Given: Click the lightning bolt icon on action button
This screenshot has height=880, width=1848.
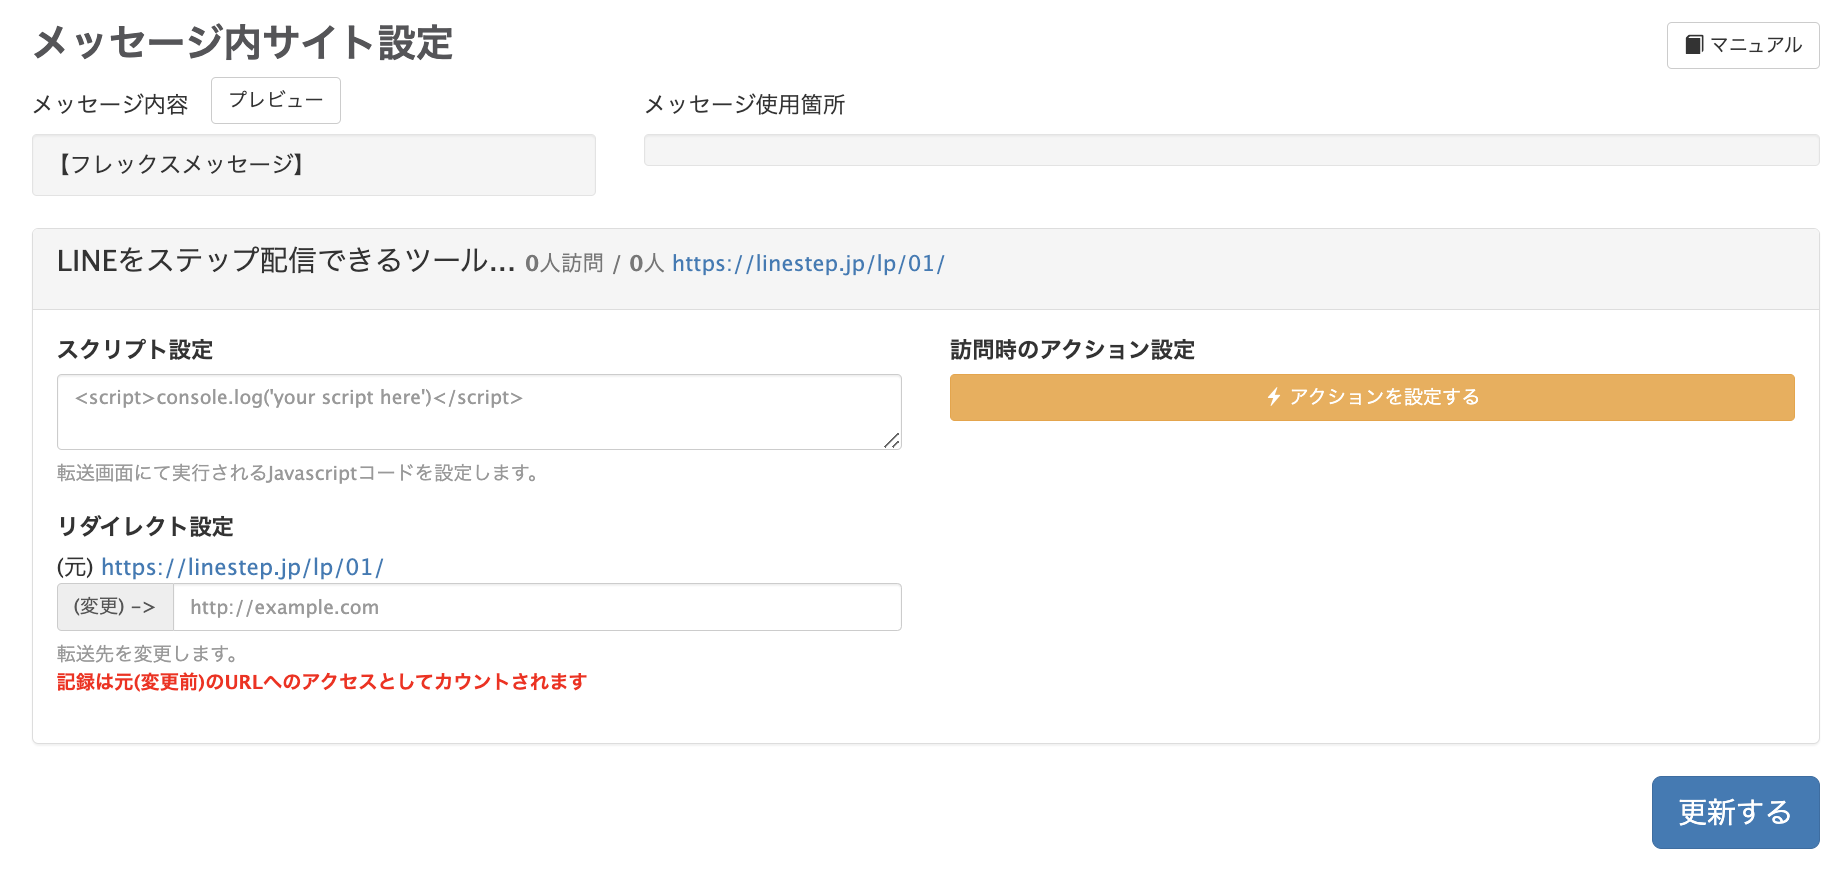Looking at the screenshot, I should (1274, 397).
